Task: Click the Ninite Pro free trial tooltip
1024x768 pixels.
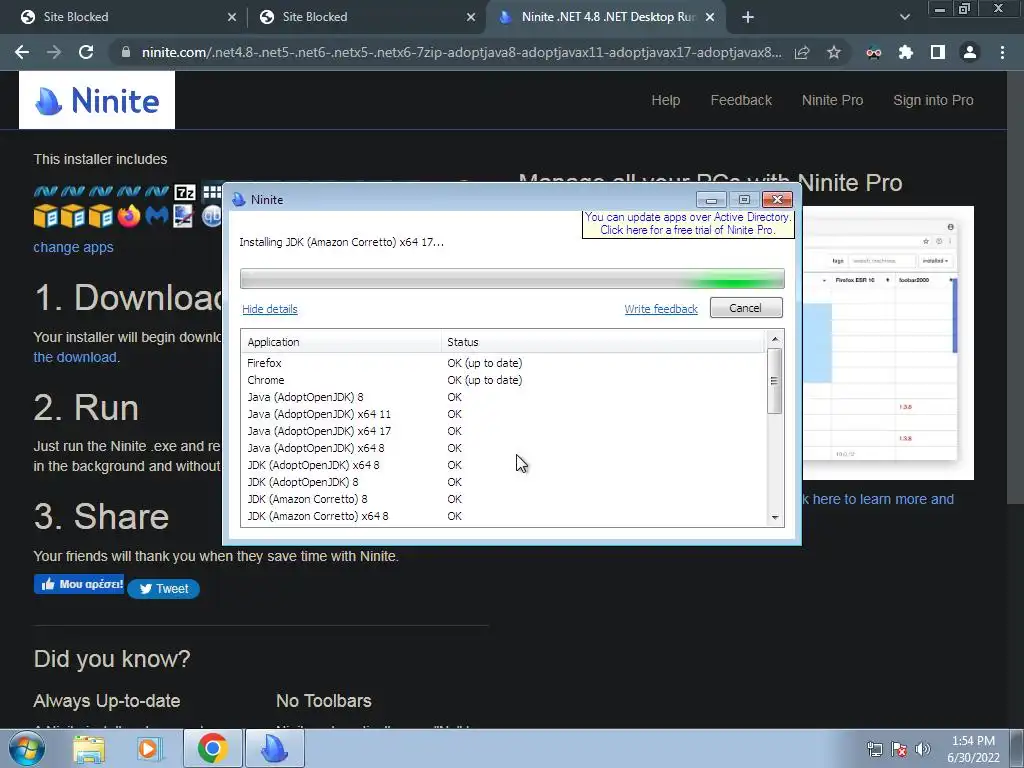Action: pyautogui.click(x=688, y=224)
